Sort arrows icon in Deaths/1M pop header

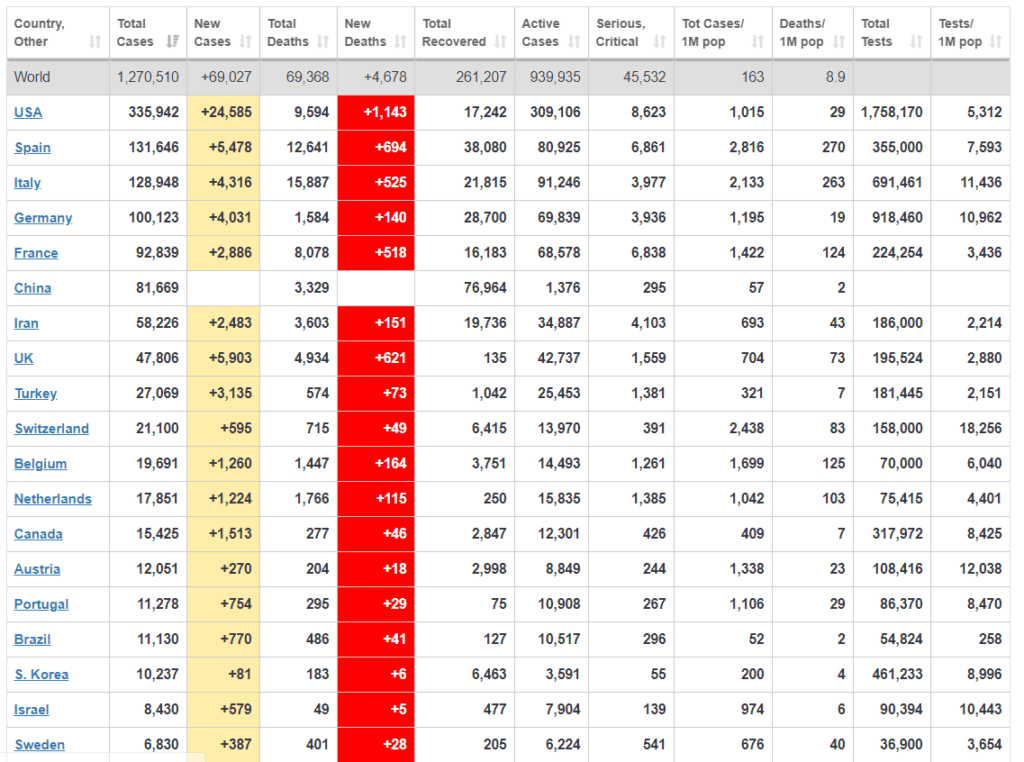click(839, 42)
